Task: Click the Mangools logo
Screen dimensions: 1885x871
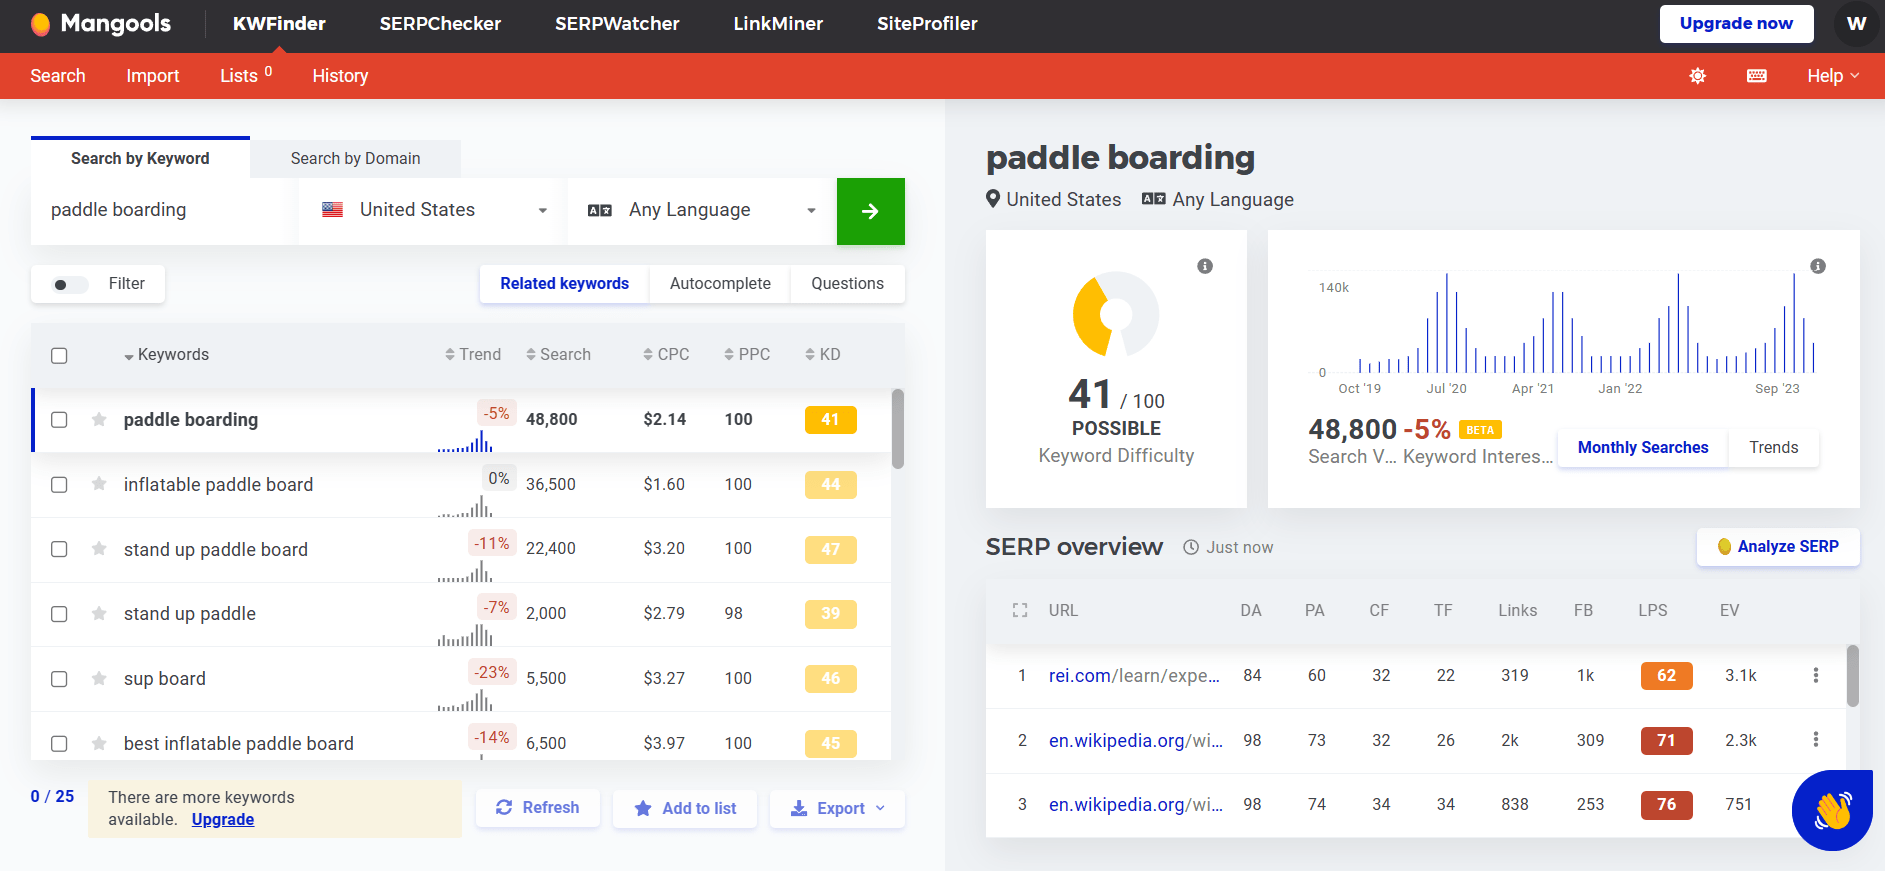Action: (x=100, y=23)
